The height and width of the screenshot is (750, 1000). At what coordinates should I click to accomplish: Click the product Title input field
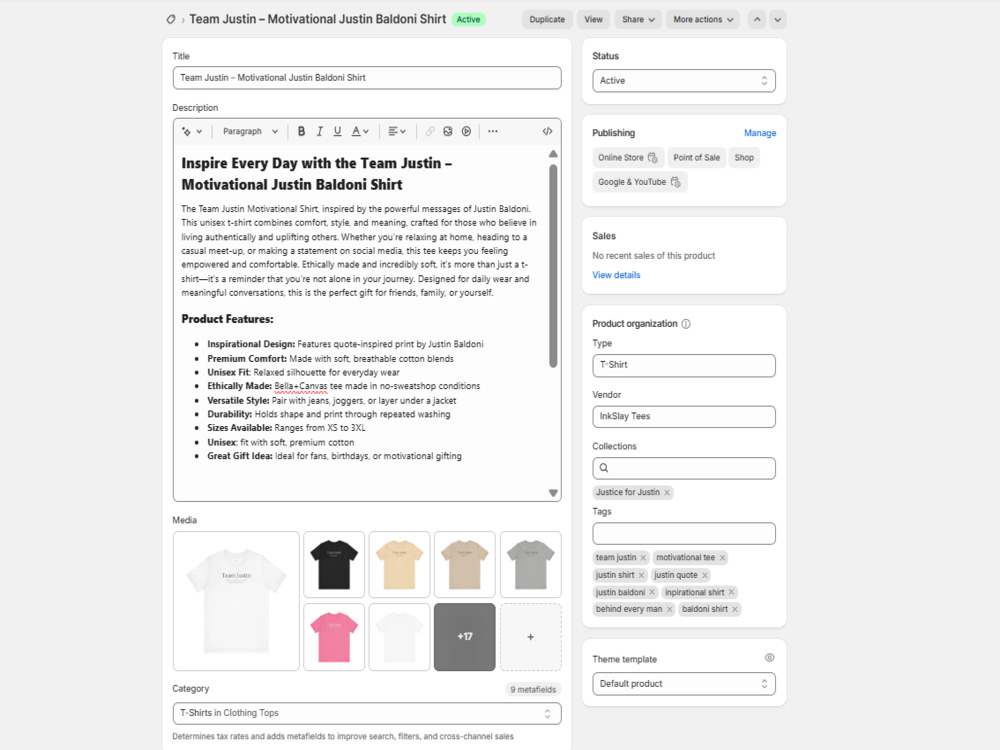click(x=367, y=78)
